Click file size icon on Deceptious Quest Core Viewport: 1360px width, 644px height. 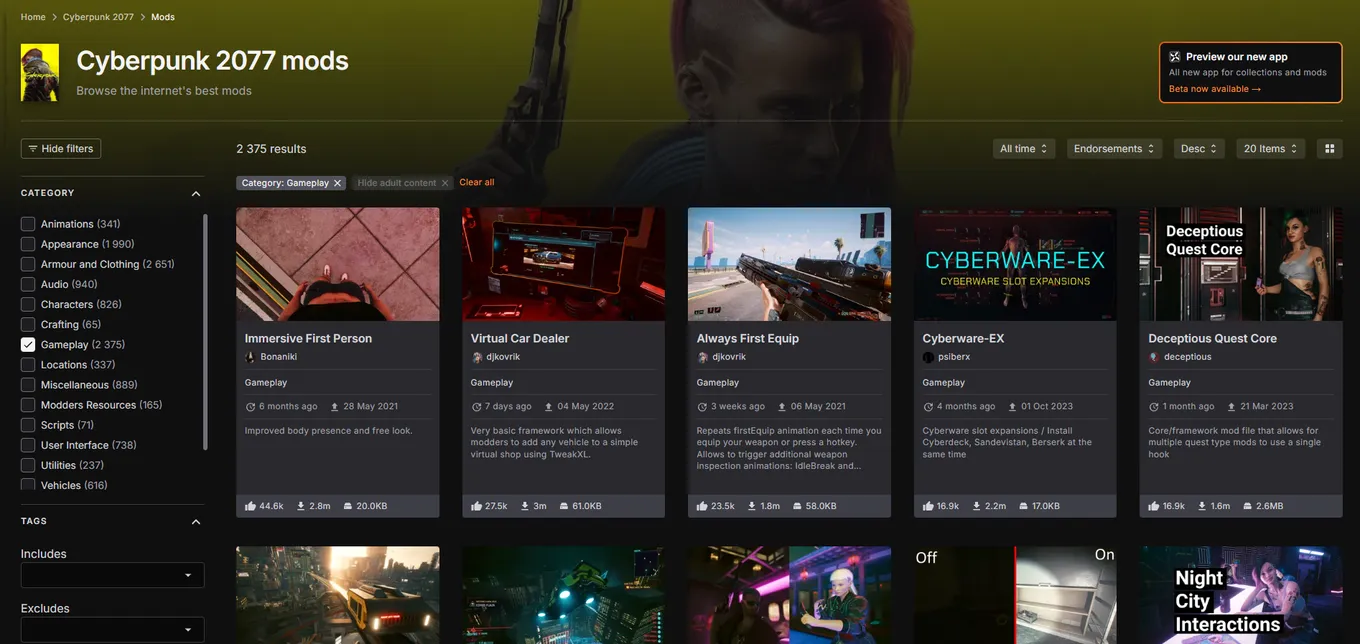pyautogui.click(x=1247, y=506)
